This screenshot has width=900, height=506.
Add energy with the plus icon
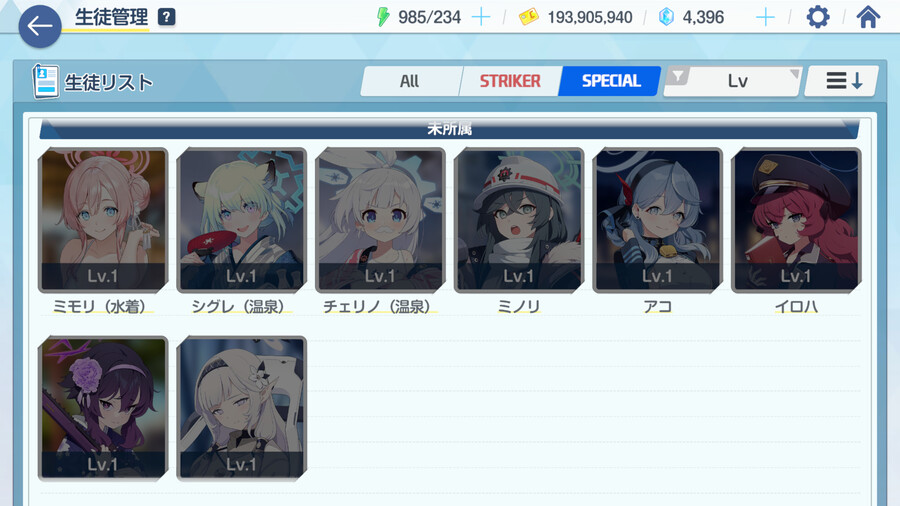[480, 17]
